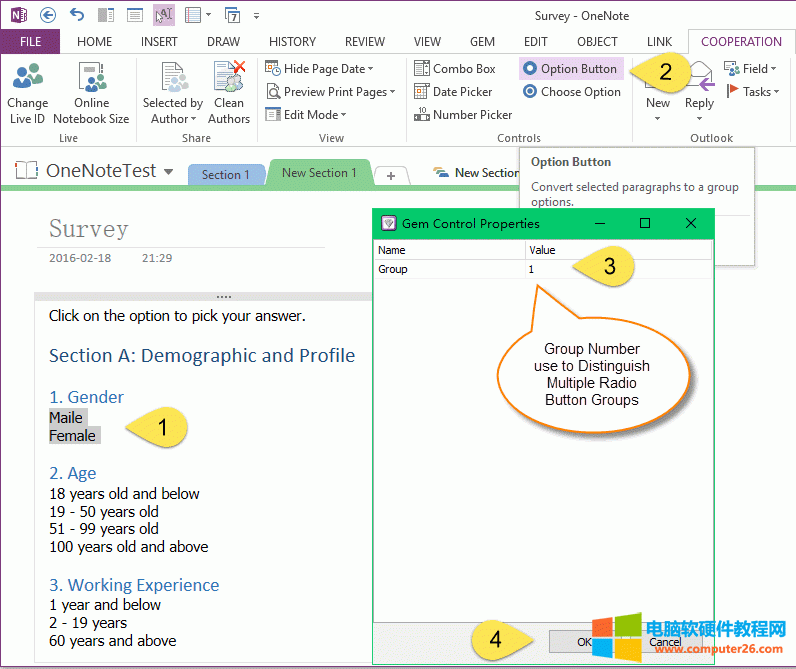Screen dimensions: 796x669
Task: Click the Change Live ID icon
Action: click(27, 80)
